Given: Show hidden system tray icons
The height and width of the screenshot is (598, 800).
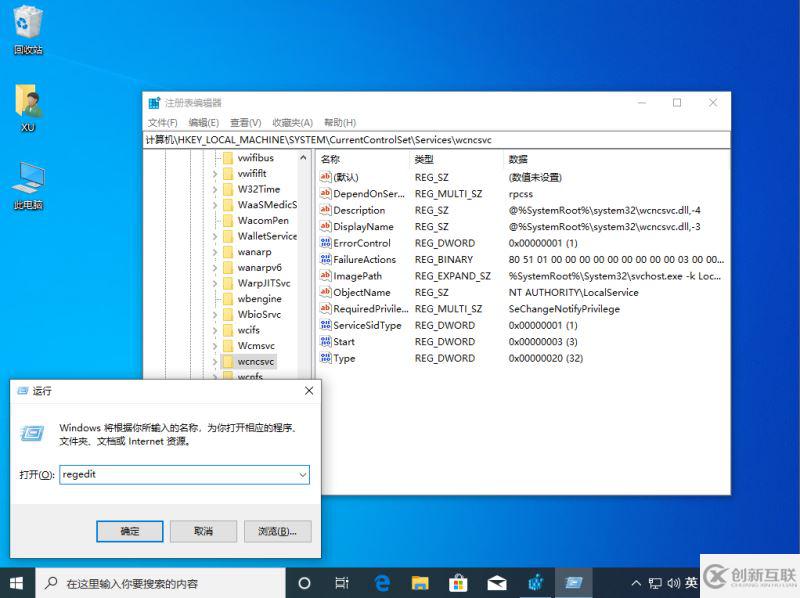Looking at the screenshot, I should click(x=636, y=583).
